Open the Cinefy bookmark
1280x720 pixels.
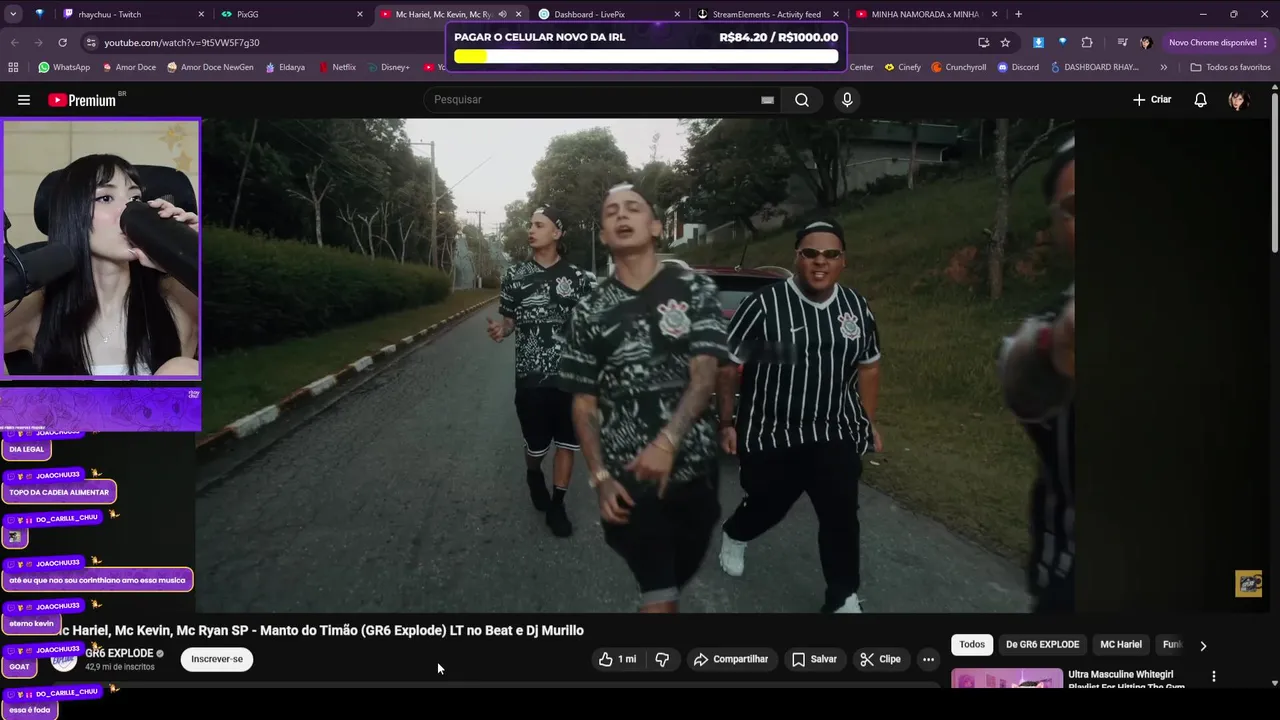tap(902, 67)
